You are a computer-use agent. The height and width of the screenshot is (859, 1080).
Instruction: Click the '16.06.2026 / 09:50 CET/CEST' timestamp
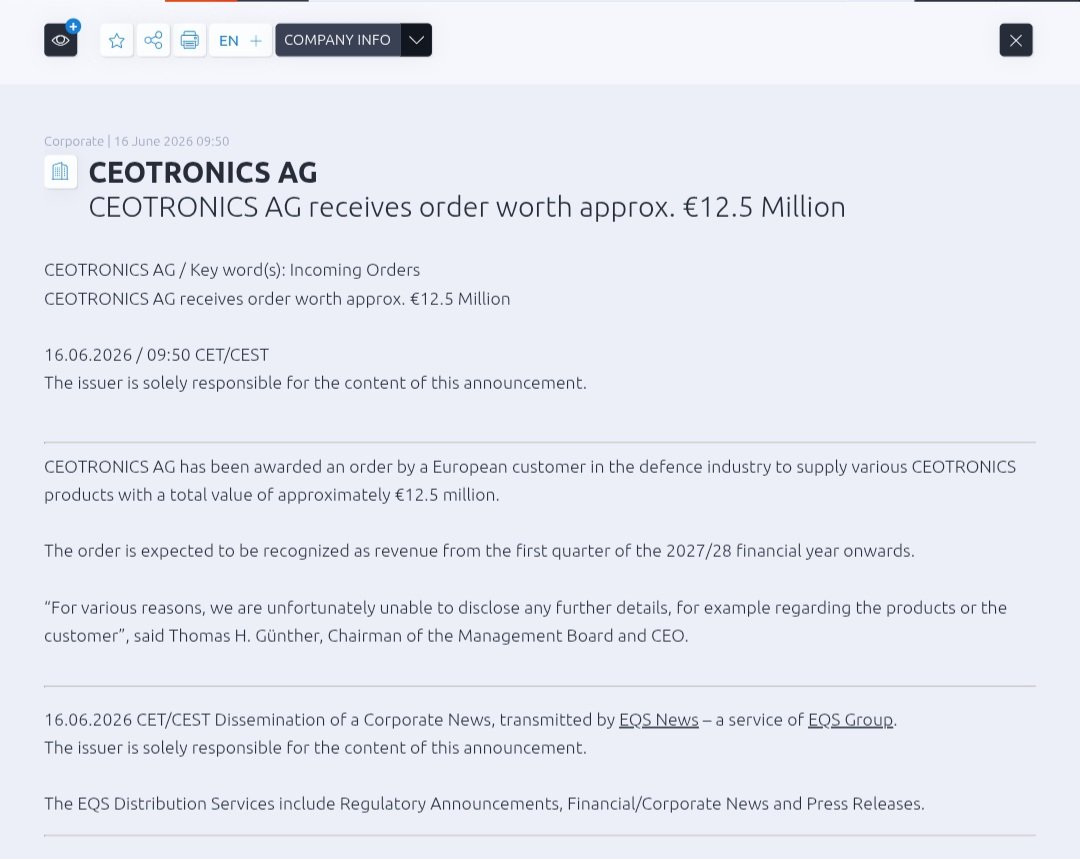[x=156, y=355]
